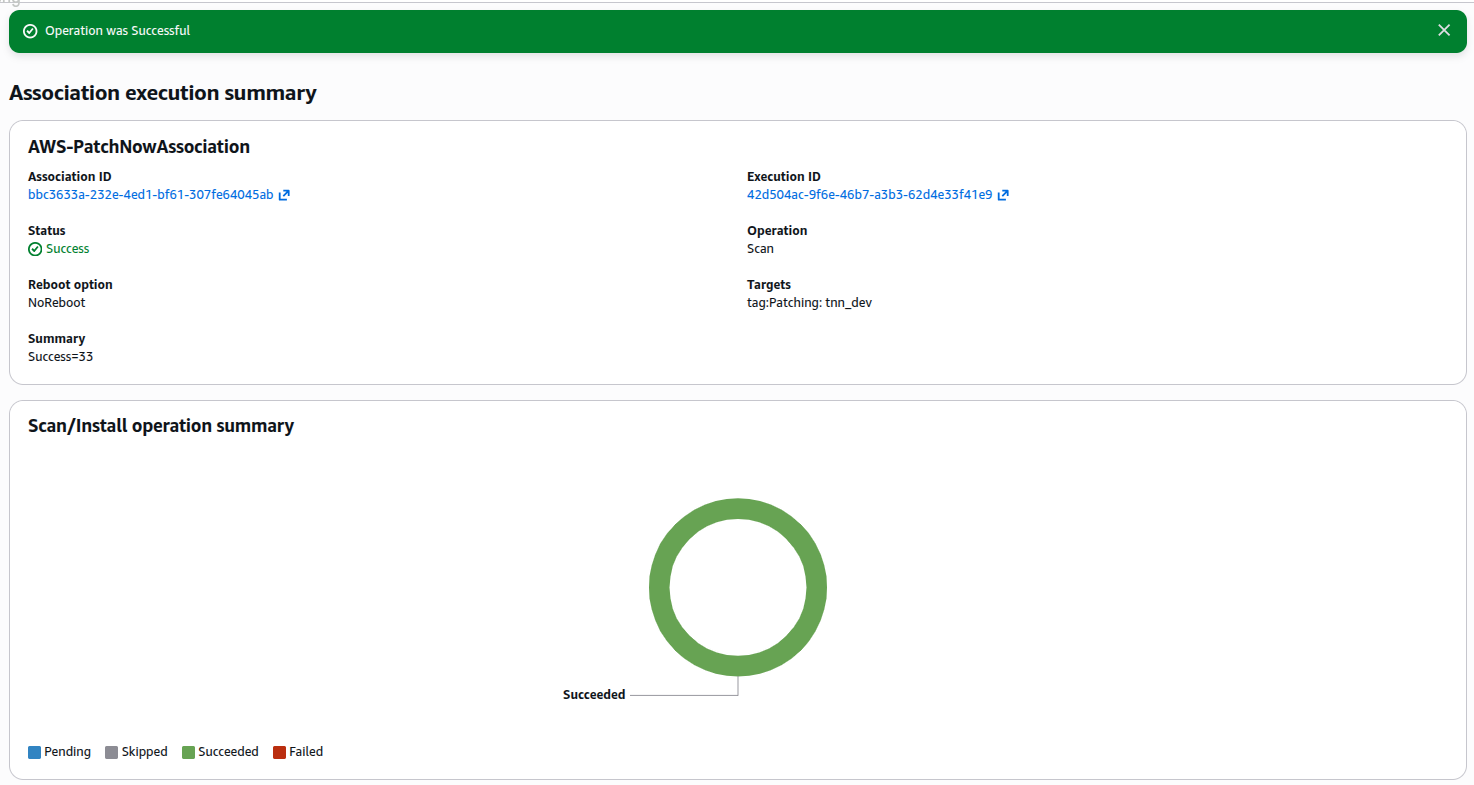Open the Association ID bbc3633a link

pyautogui.click(x=150, y=195)
